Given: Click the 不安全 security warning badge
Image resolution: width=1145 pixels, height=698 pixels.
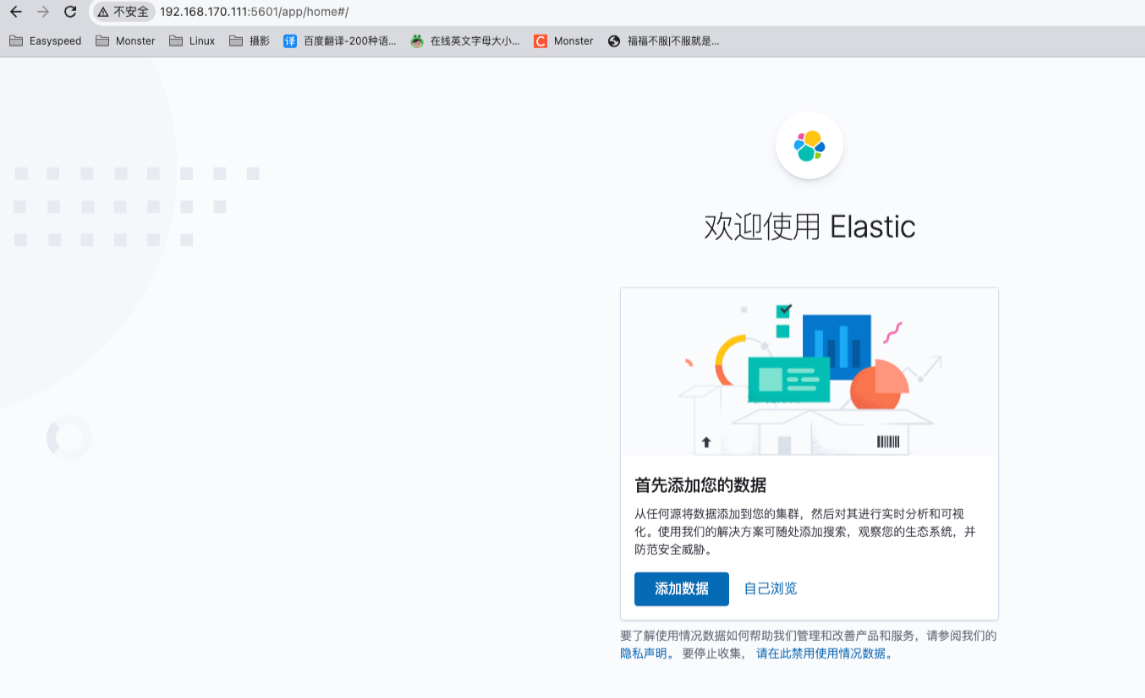Looking at the screenshot, I should (123, 12).
